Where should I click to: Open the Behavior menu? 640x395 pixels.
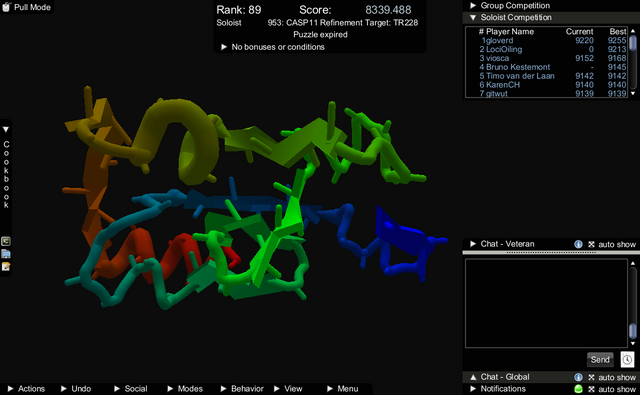coord(242,388)
